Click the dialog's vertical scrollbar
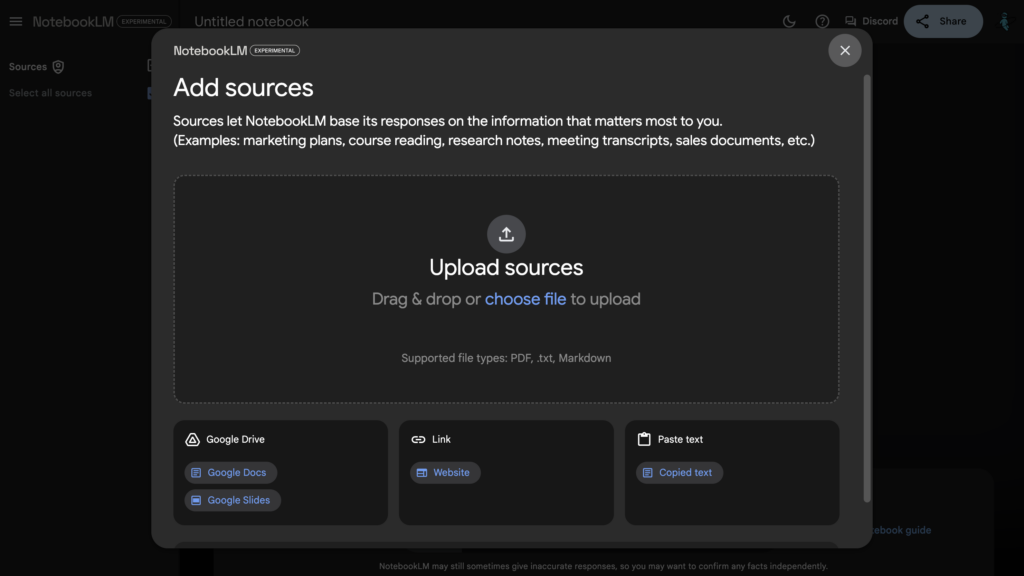1024x576 pixels. pyautogui.click(x=866, y=290)
